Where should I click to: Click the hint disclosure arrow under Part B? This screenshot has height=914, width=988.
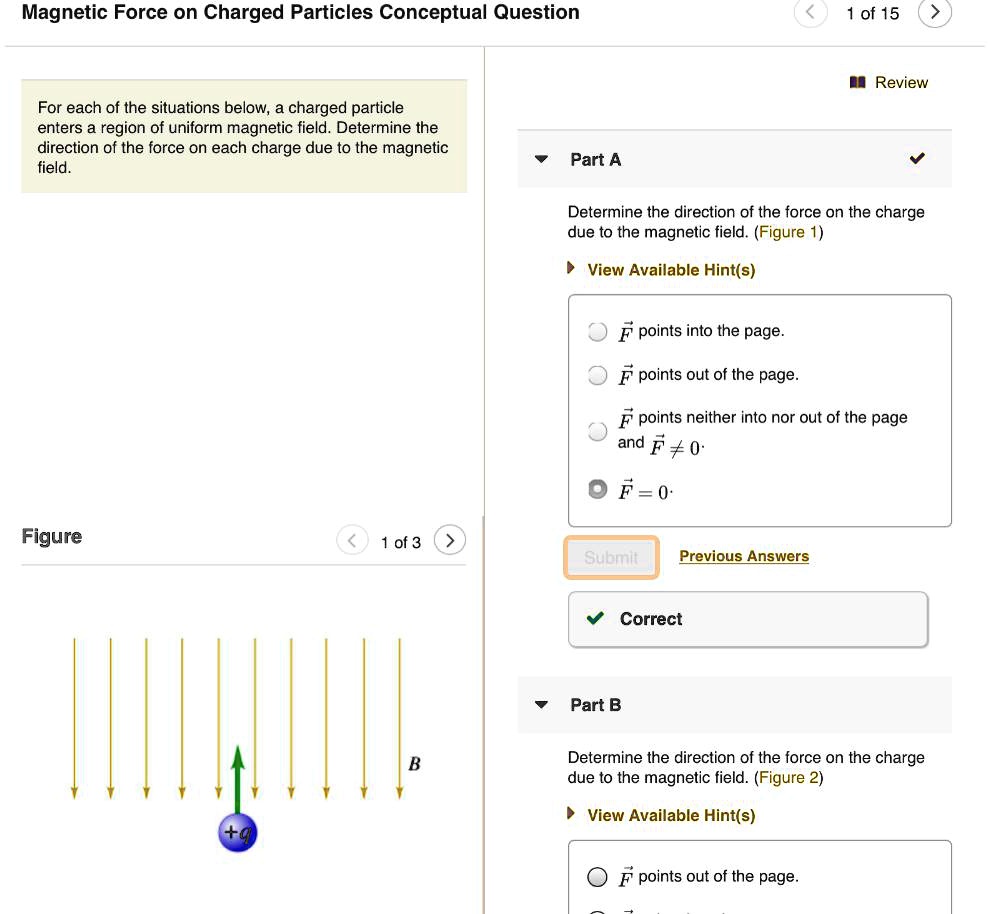[571, 815]
